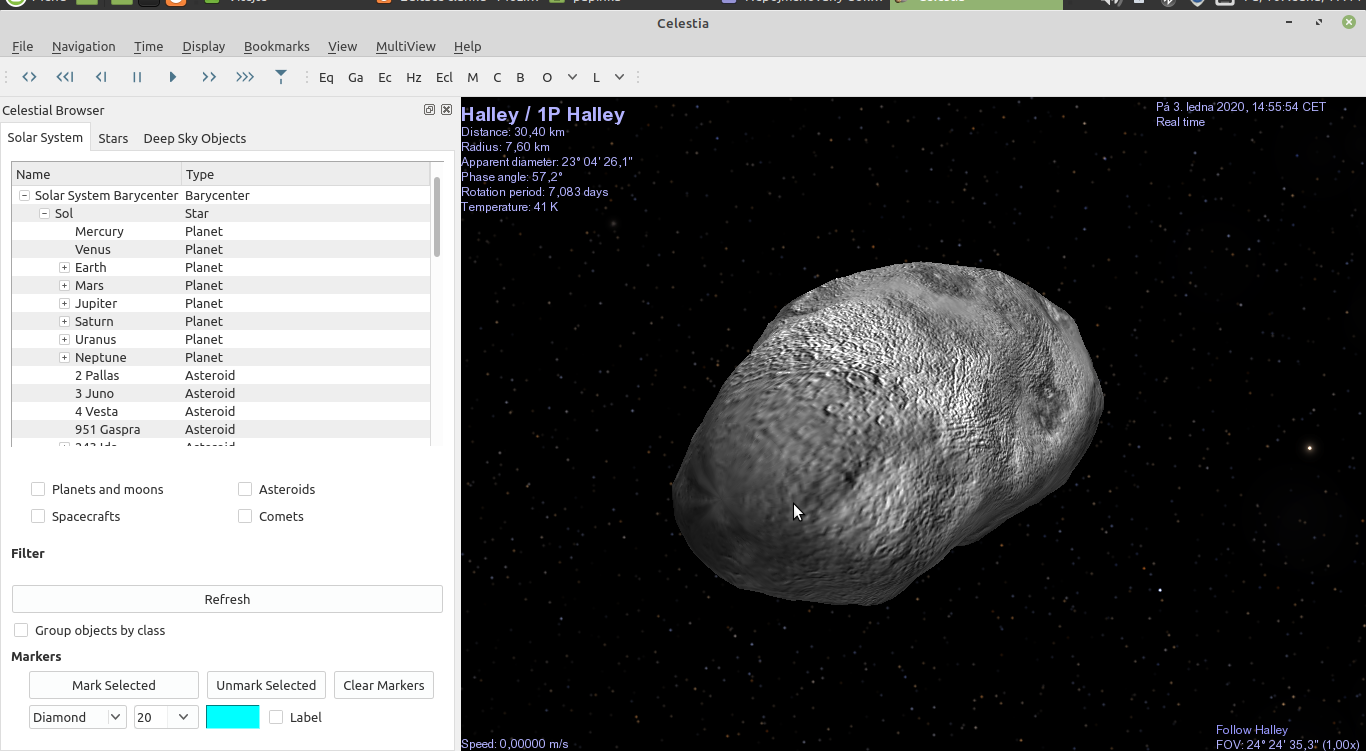Open the Bookmarks menu
Viewport: 1366px width, 751px height.
tap(276, 46)
